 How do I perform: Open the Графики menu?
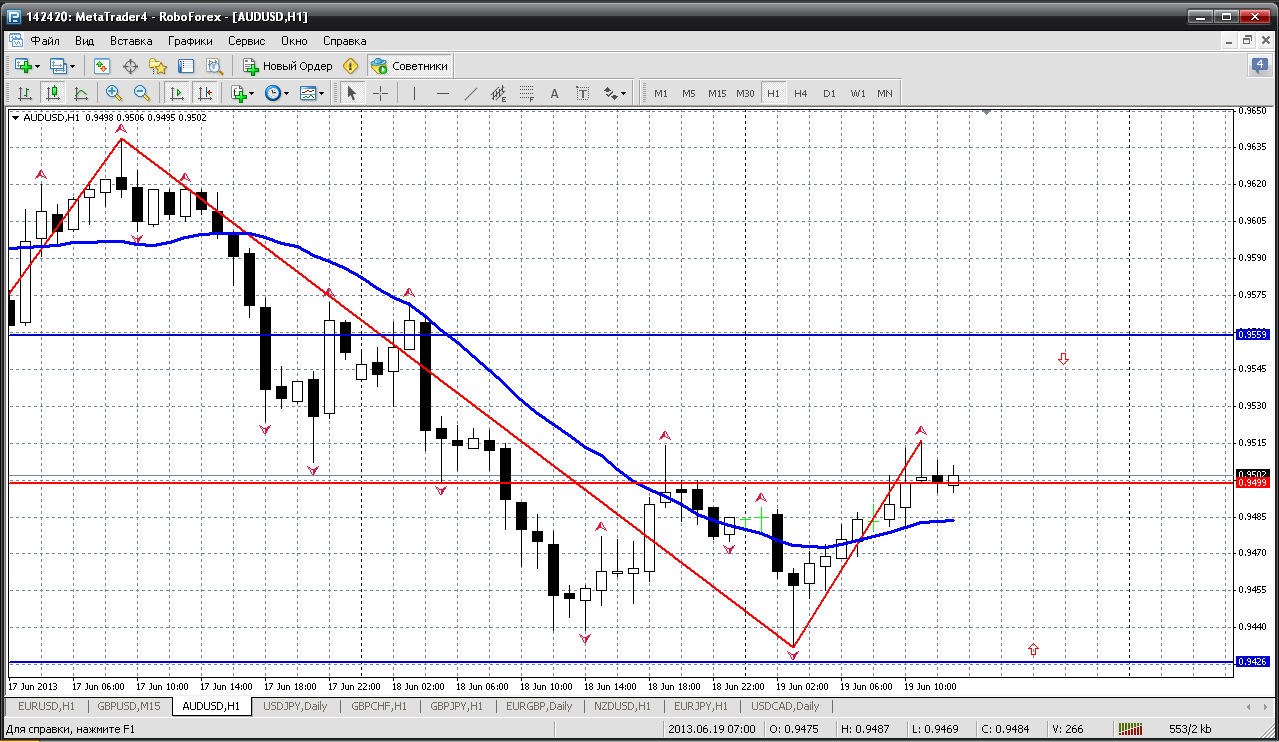click(190, 41)
